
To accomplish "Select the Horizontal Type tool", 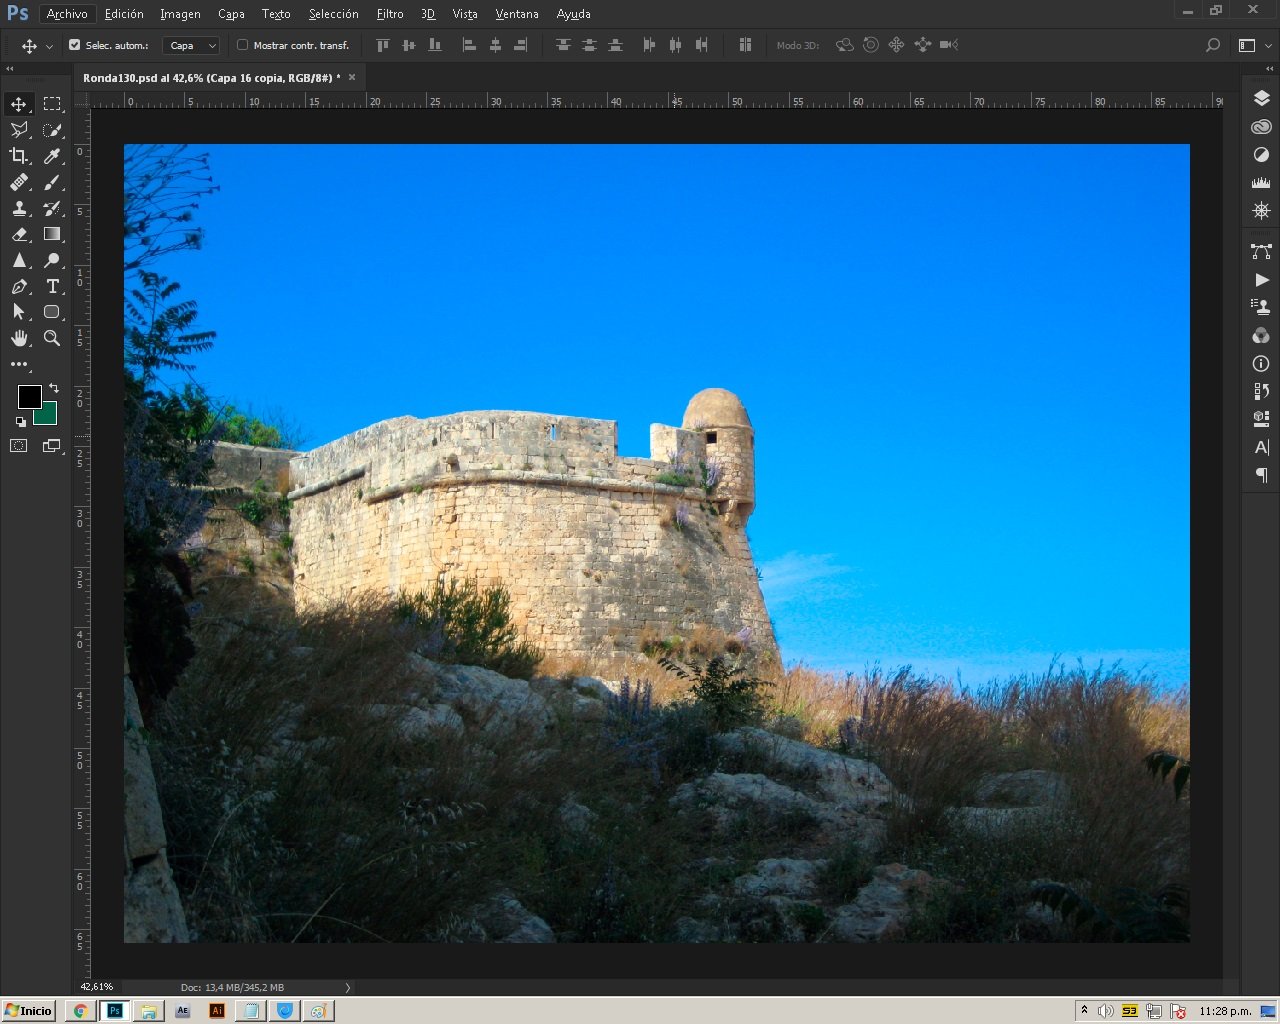I will coord(52,286).
